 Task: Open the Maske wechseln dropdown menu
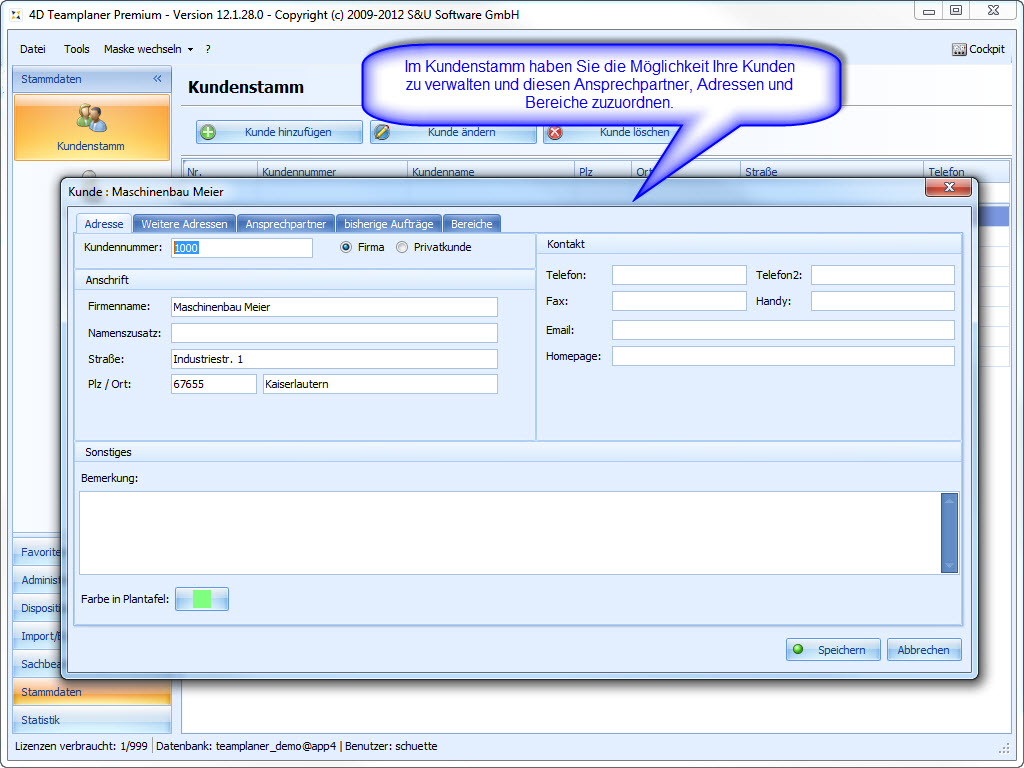click(x=148, y=49)
